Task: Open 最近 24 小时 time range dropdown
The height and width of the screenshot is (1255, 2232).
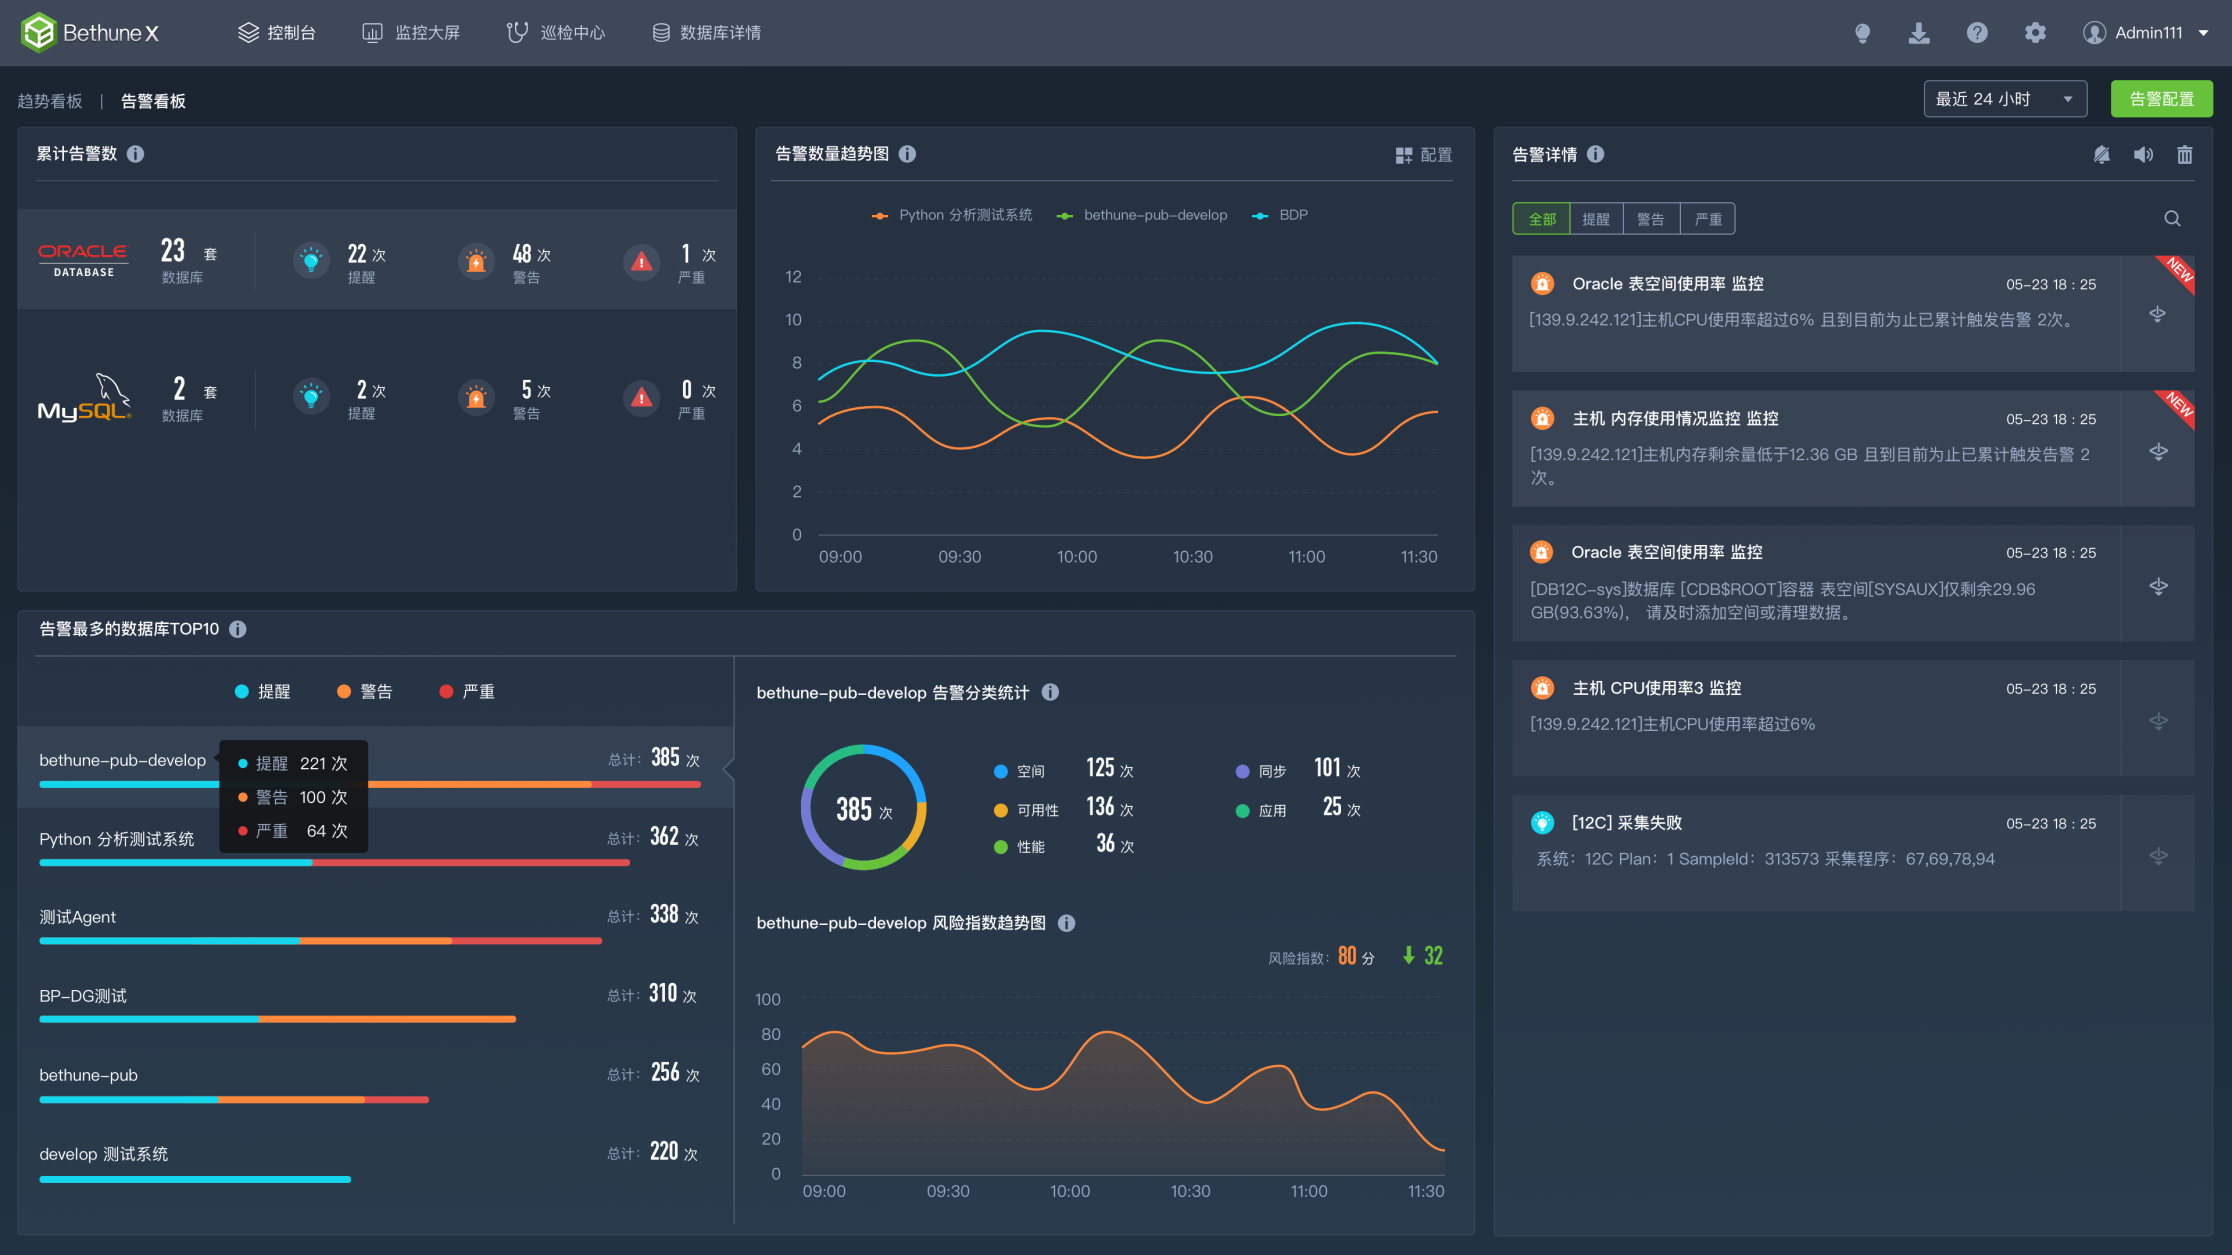Action: [2004, 99]
